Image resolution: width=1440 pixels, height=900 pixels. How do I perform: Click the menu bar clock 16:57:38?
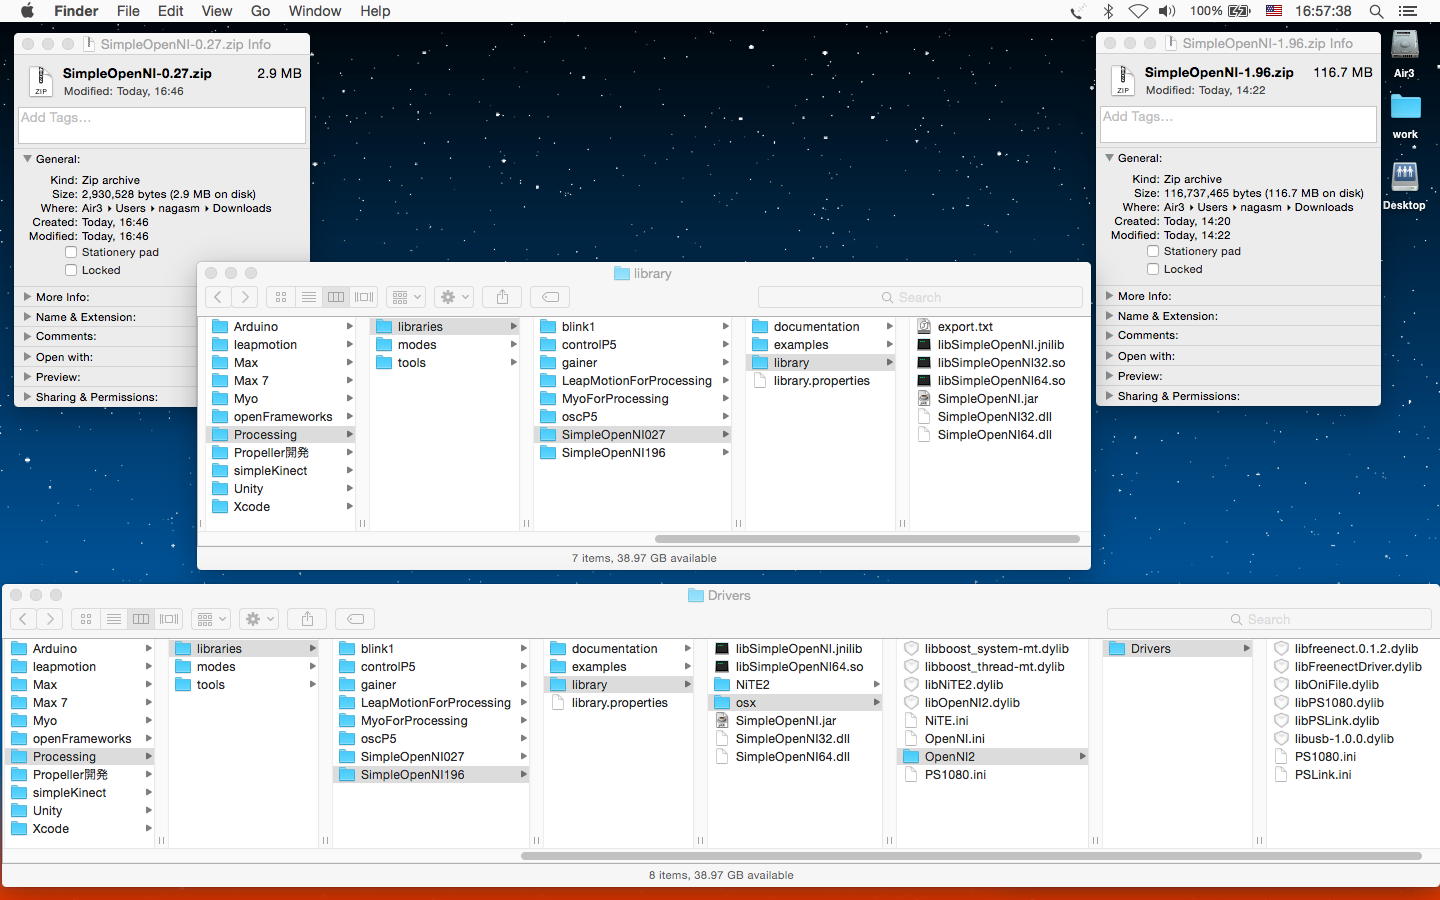coord(1323,11)
